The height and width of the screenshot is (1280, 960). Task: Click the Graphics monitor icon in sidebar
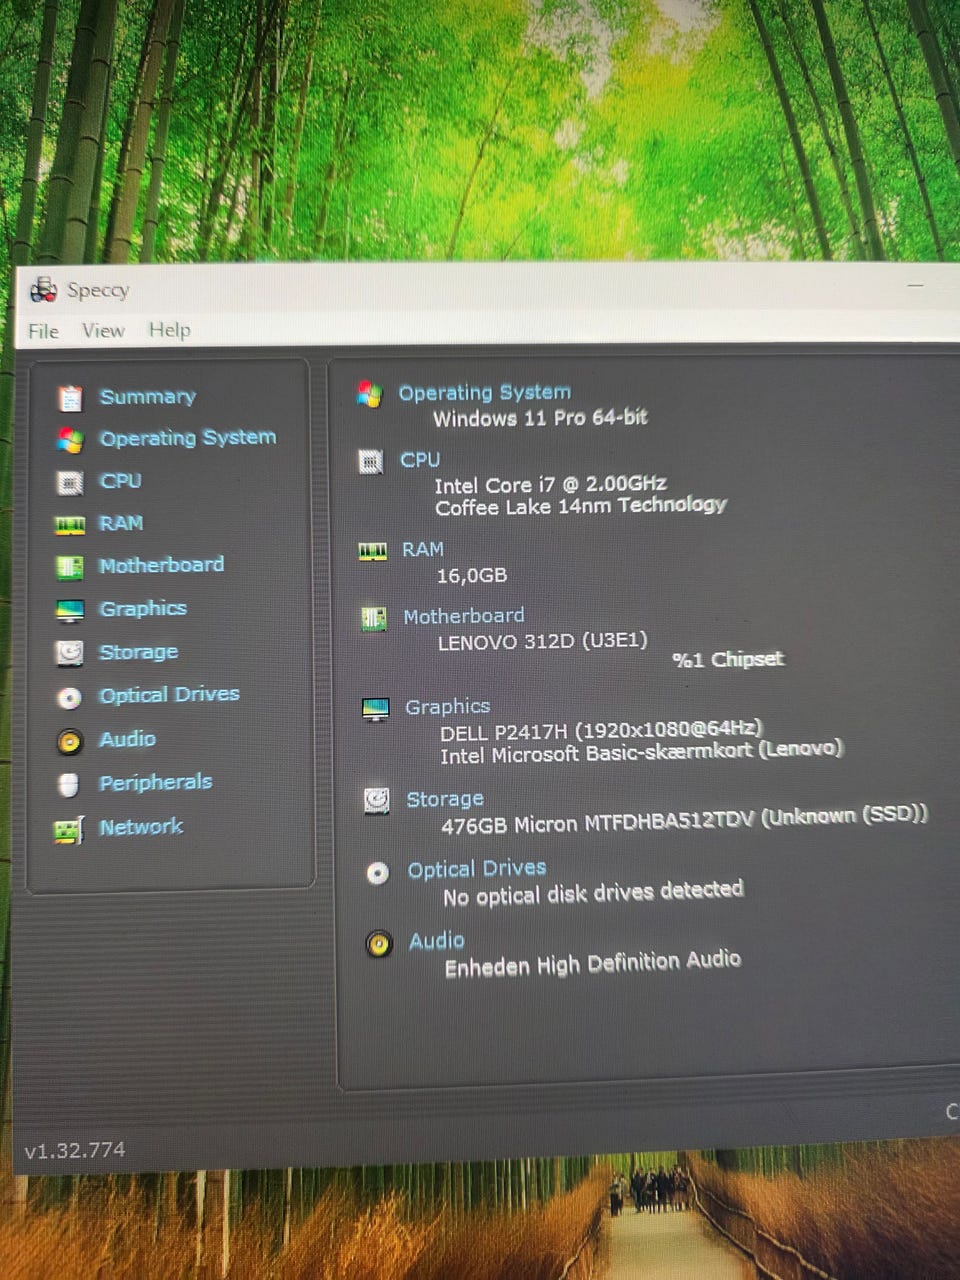point(69,610)
